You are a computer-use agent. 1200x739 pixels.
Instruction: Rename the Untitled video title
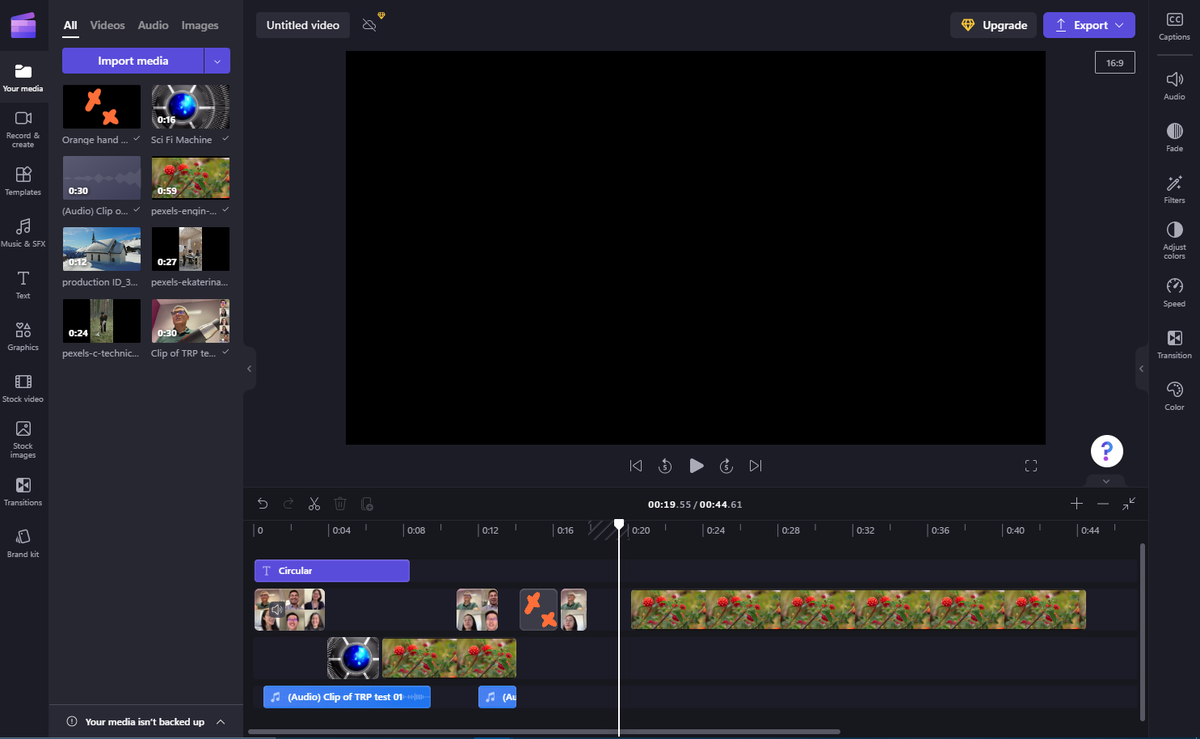tap(303, 25)
